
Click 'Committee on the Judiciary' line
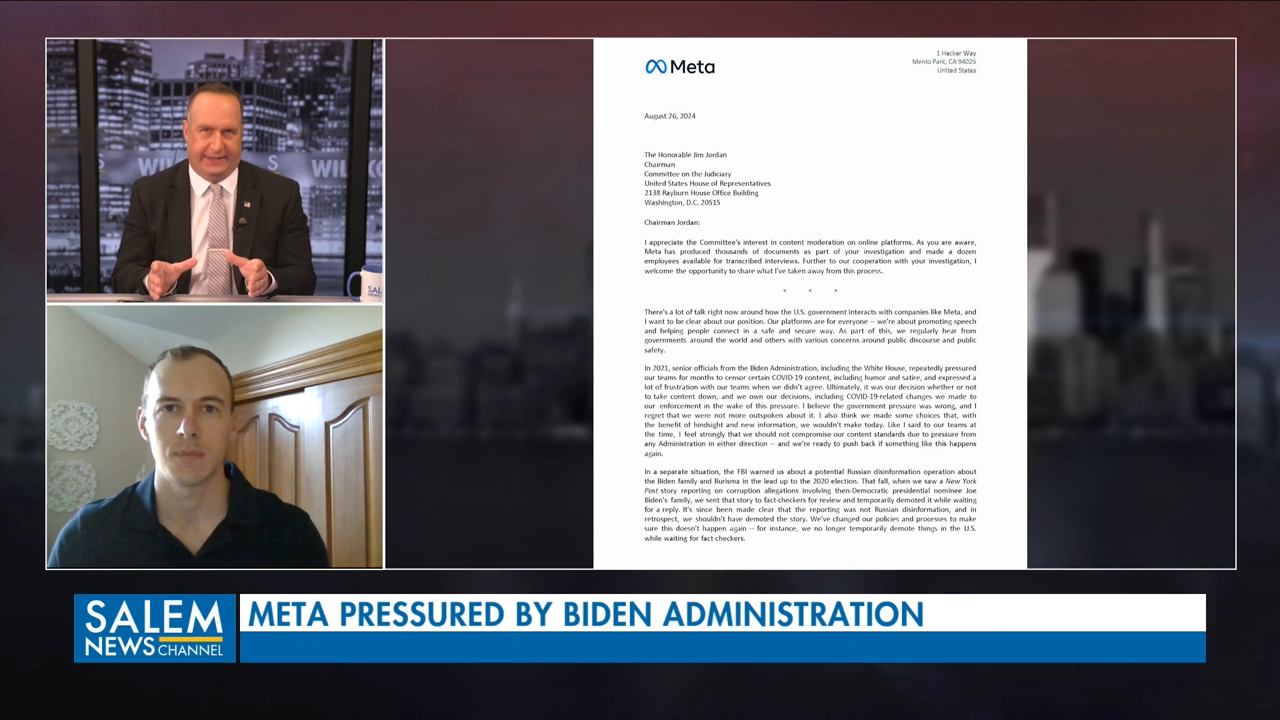(687, 174)
